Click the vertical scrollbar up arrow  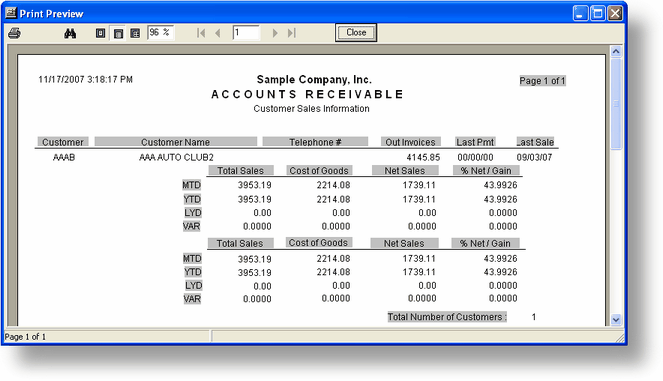616,52
